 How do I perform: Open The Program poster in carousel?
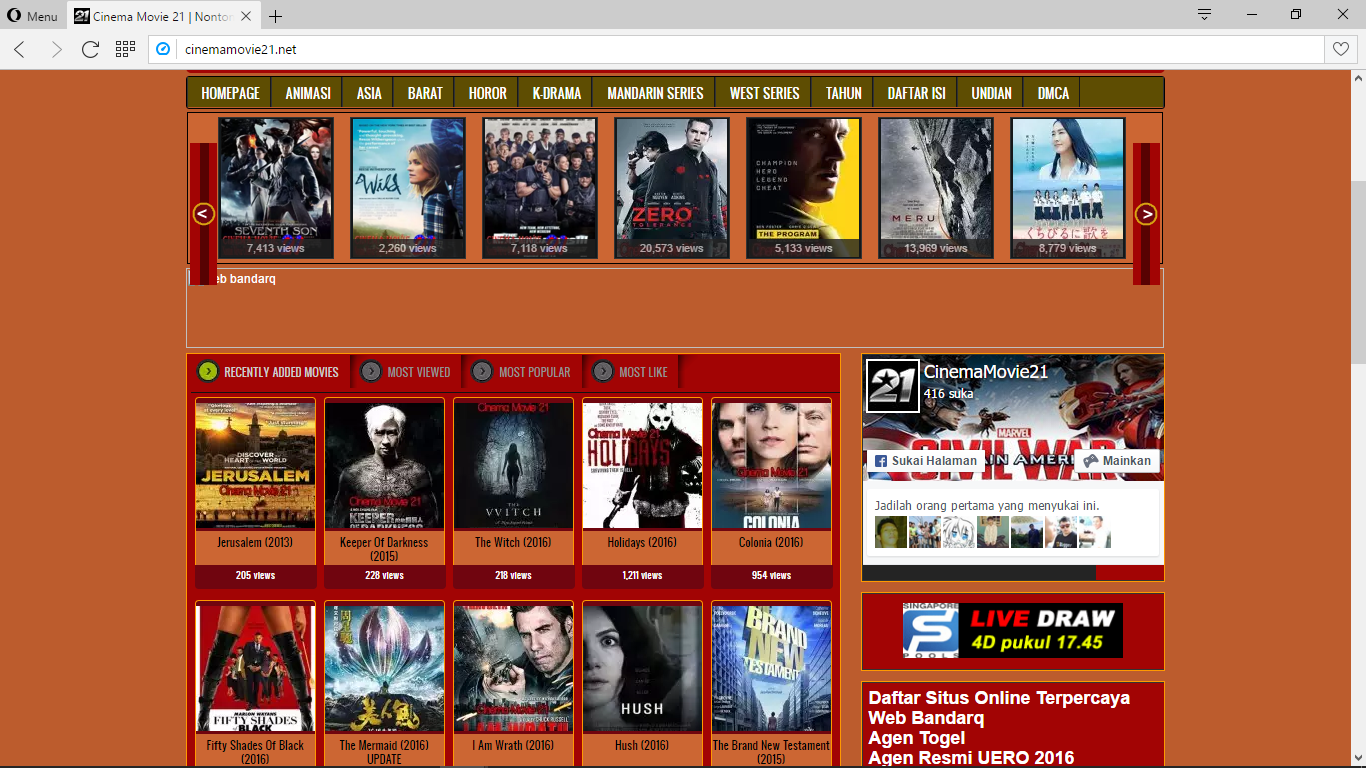click(804, 188)
